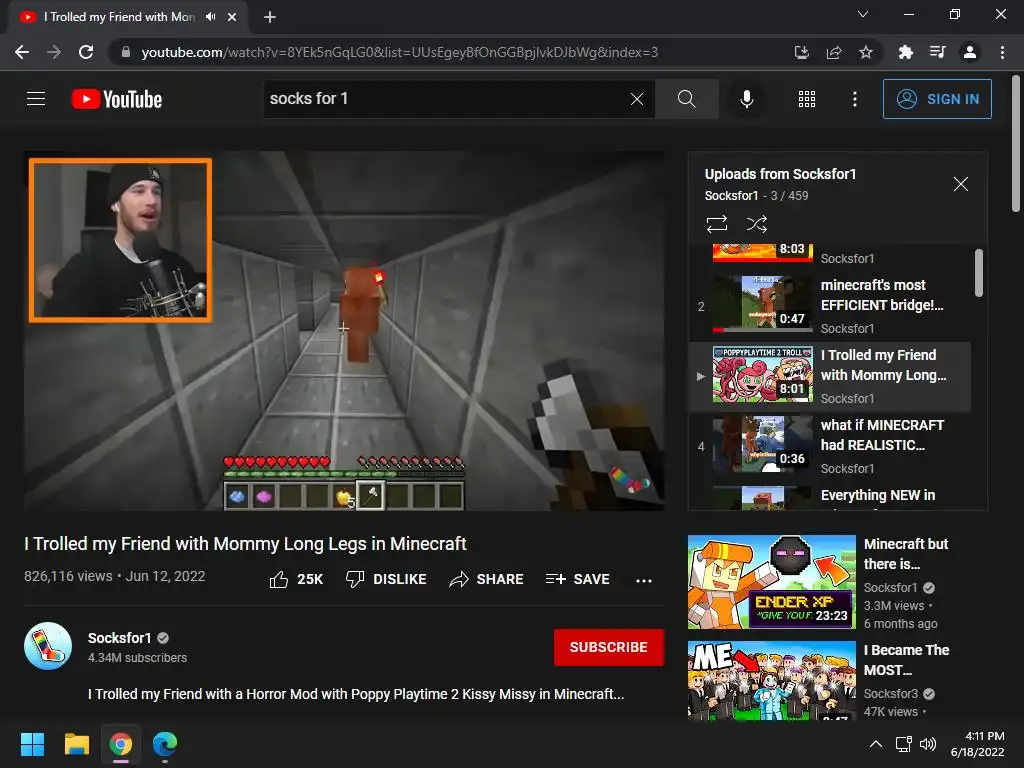Go to YouTube home via logo
This screenshot has width=1024, height=768.
[117, 99]
